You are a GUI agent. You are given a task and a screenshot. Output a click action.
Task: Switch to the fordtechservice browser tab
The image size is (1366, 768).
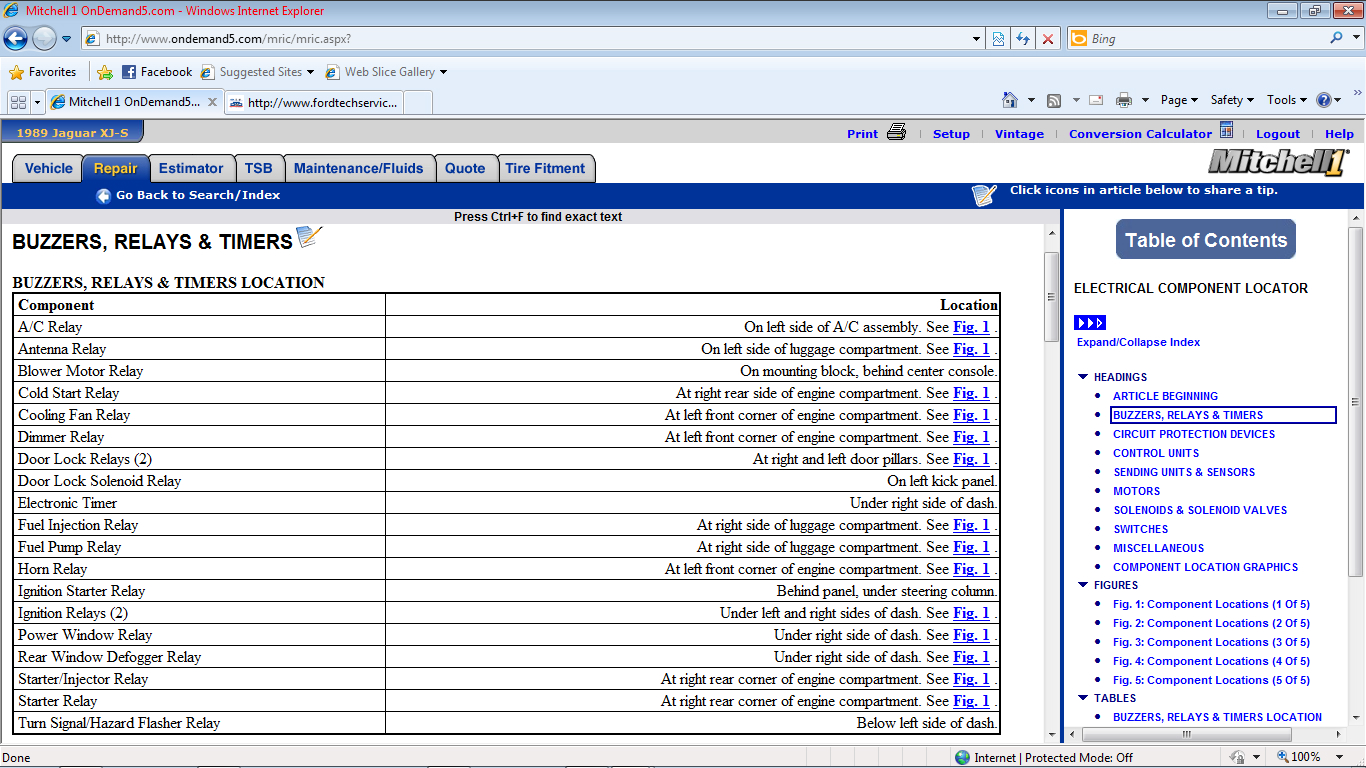point(314,102)
